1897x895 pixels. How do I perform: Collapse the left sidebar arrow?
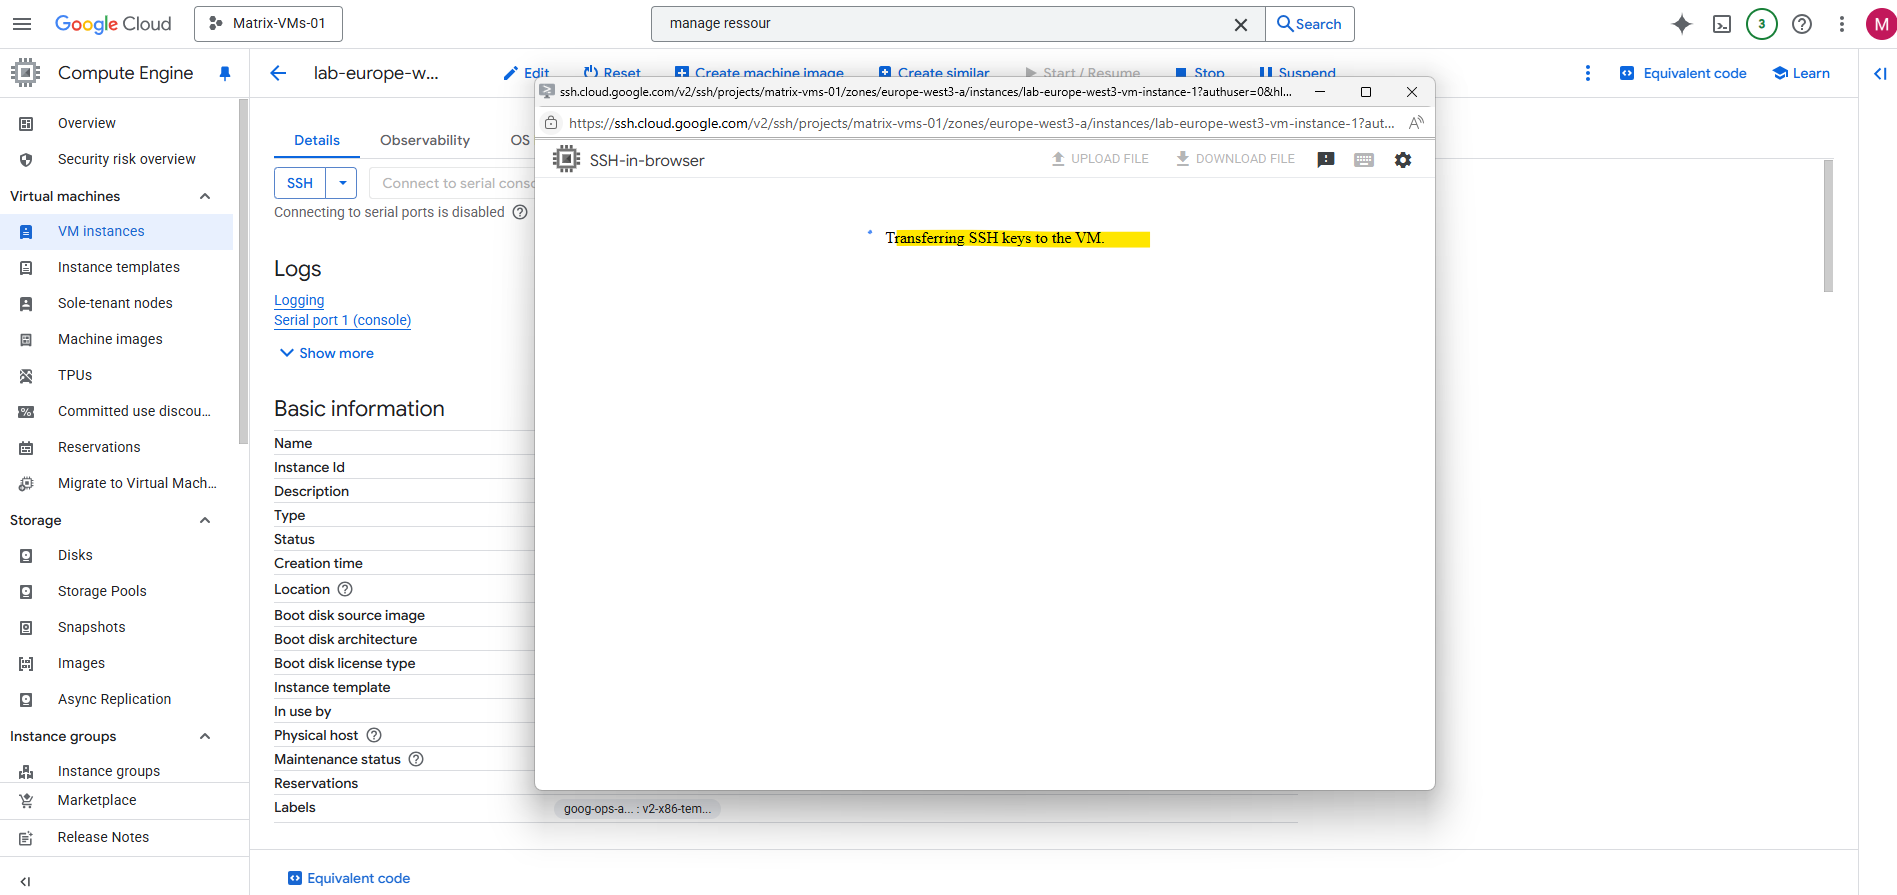25,881
